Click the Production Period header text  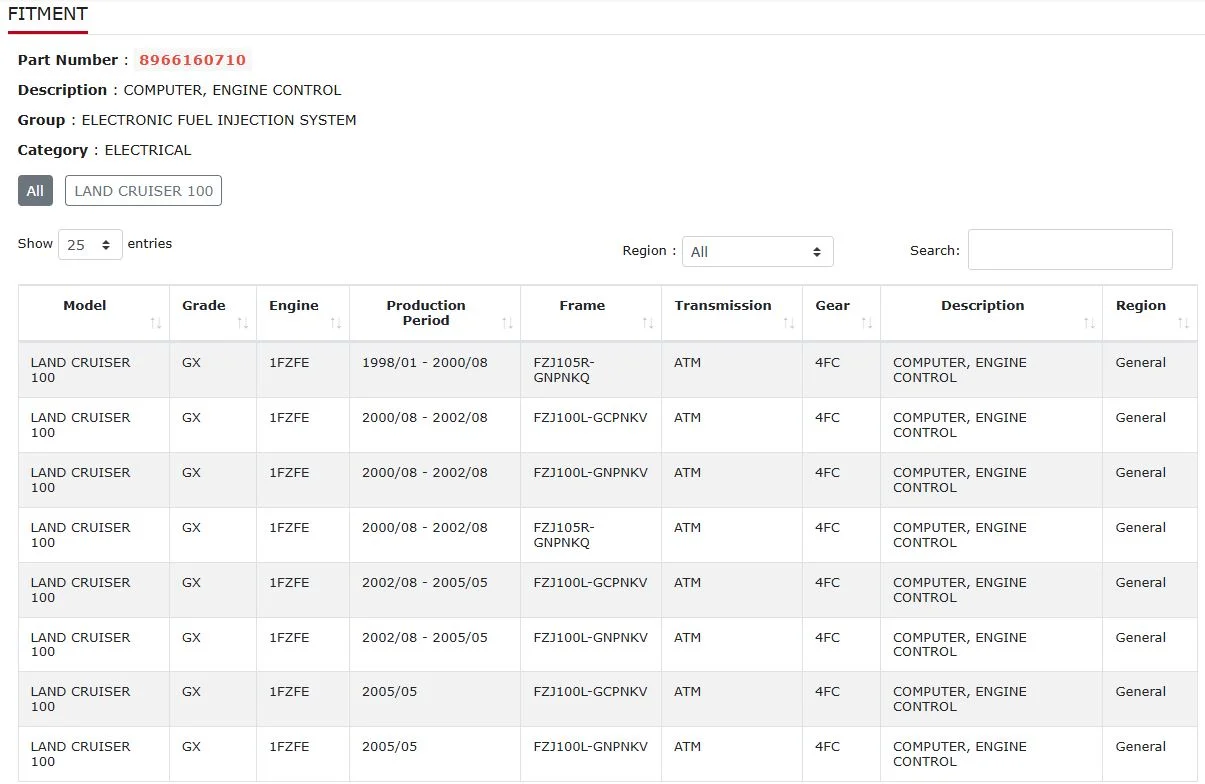(426, 313)
